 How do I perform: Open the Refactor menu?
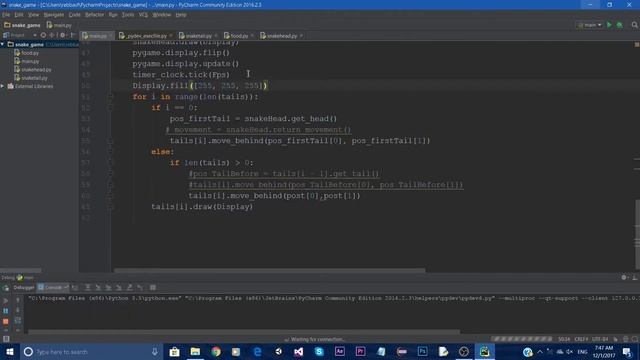(94, 15)
